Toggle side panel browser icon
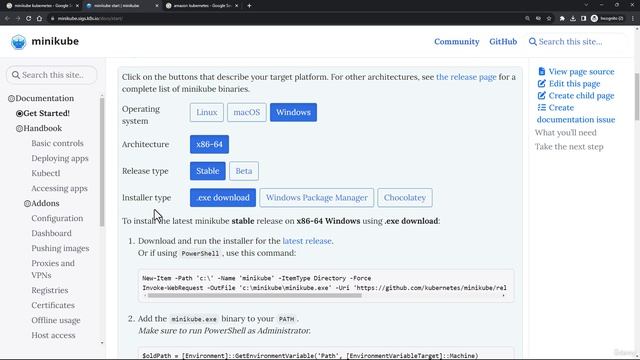 tap(583, 18)
